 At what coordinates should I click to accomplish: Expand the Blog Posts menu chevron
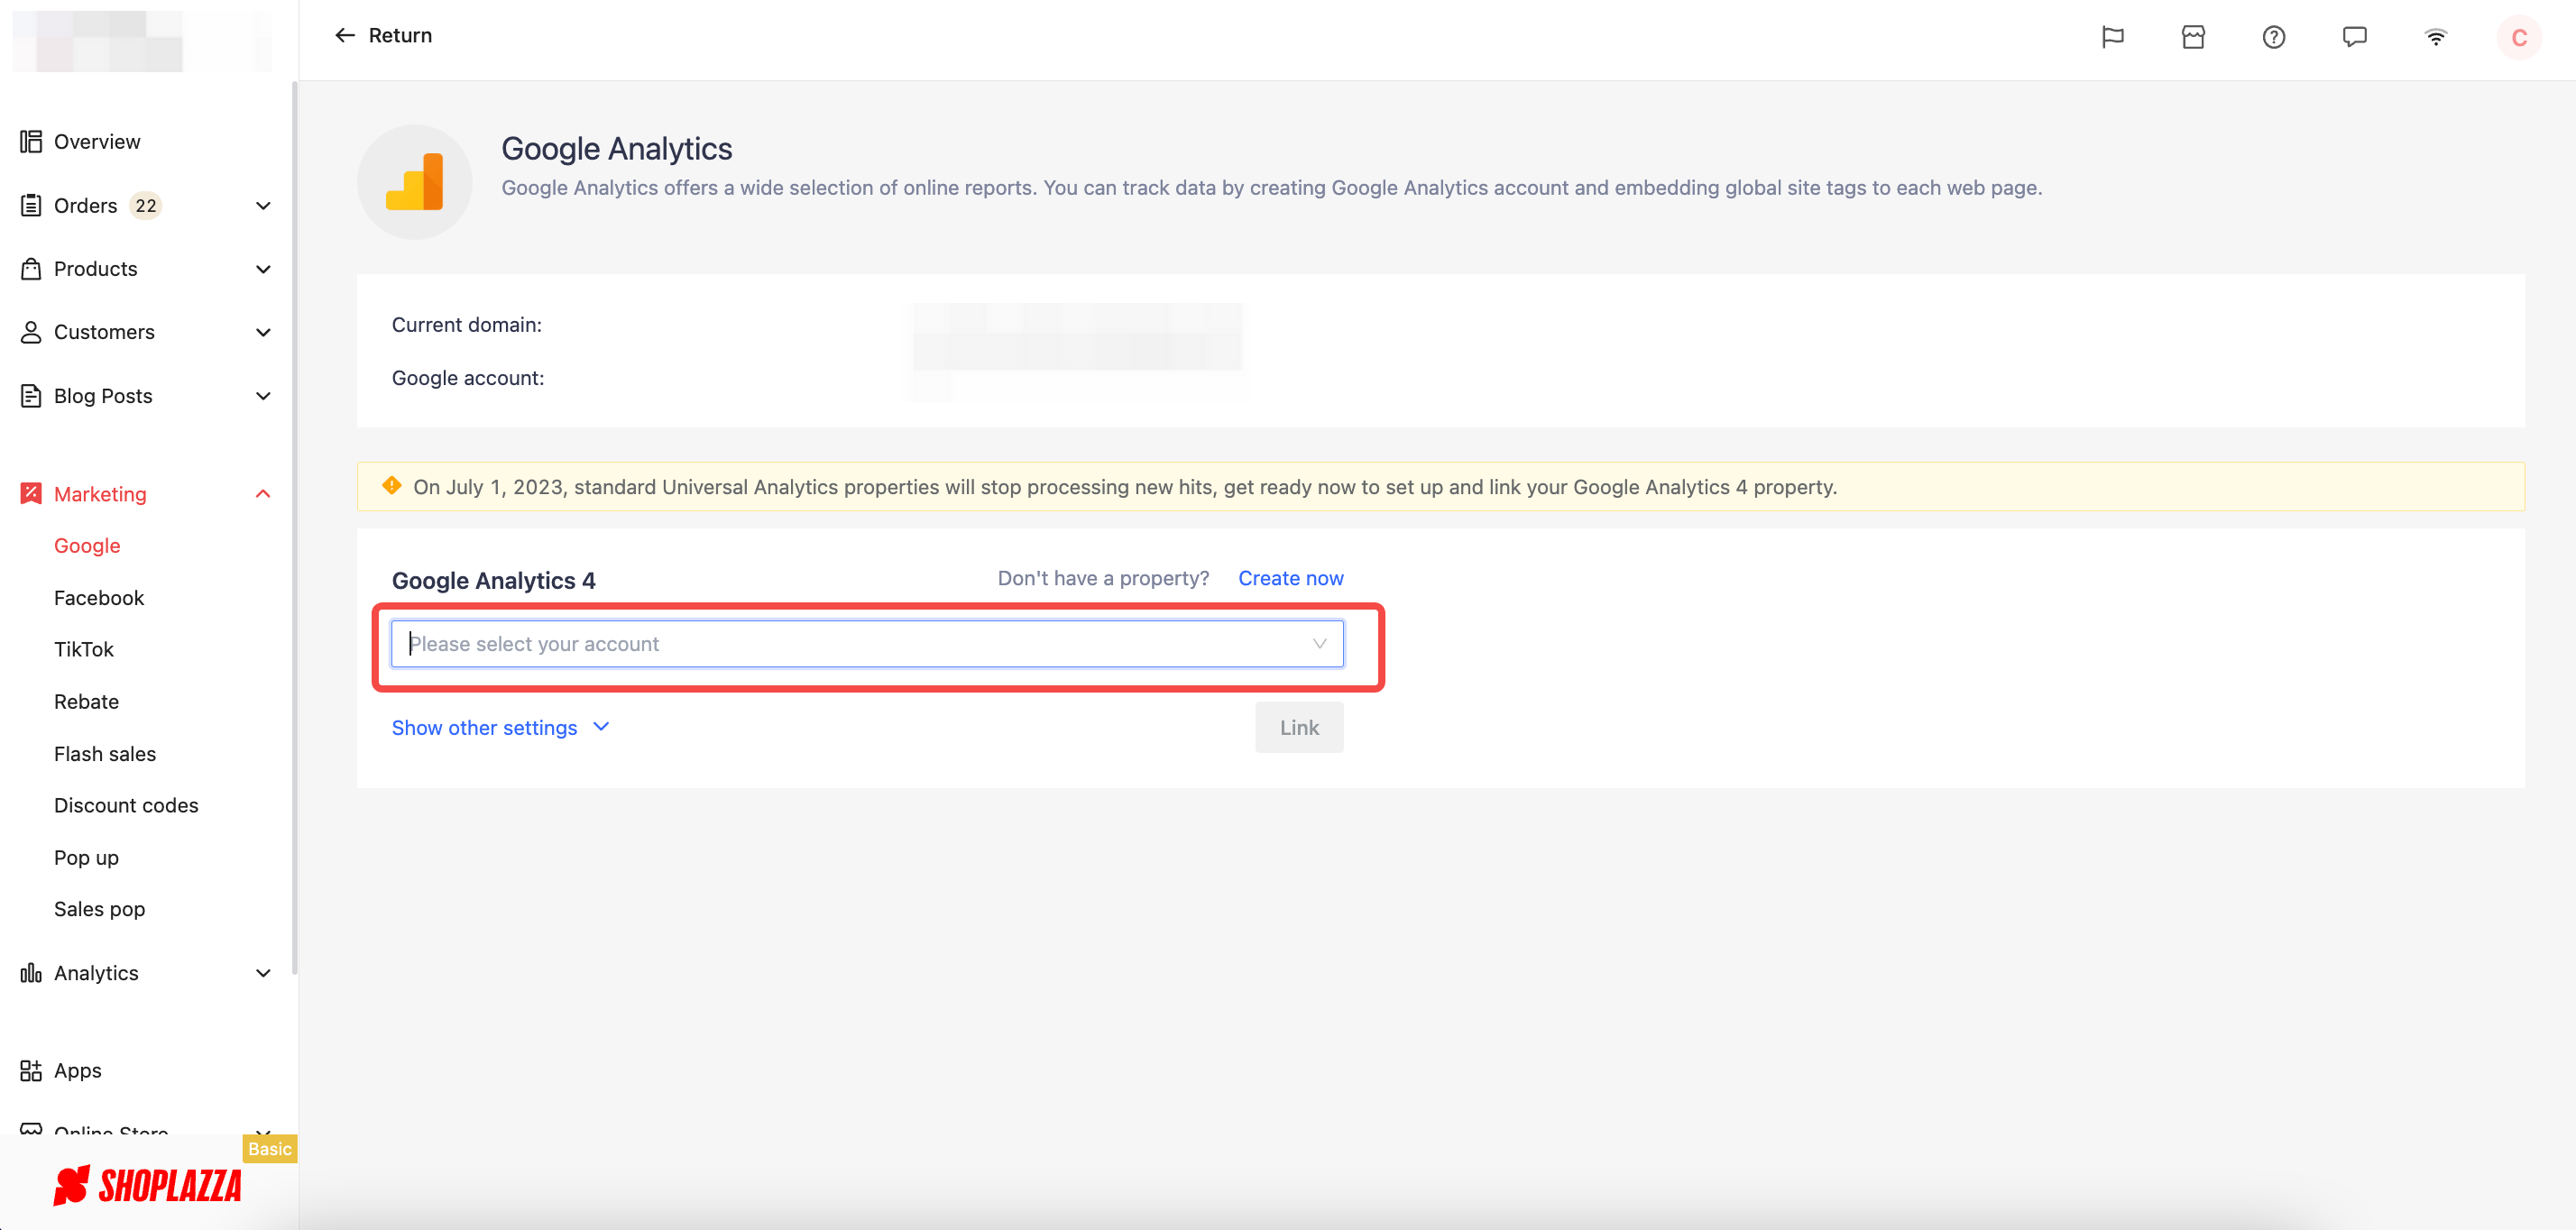[x=263, y=395]
